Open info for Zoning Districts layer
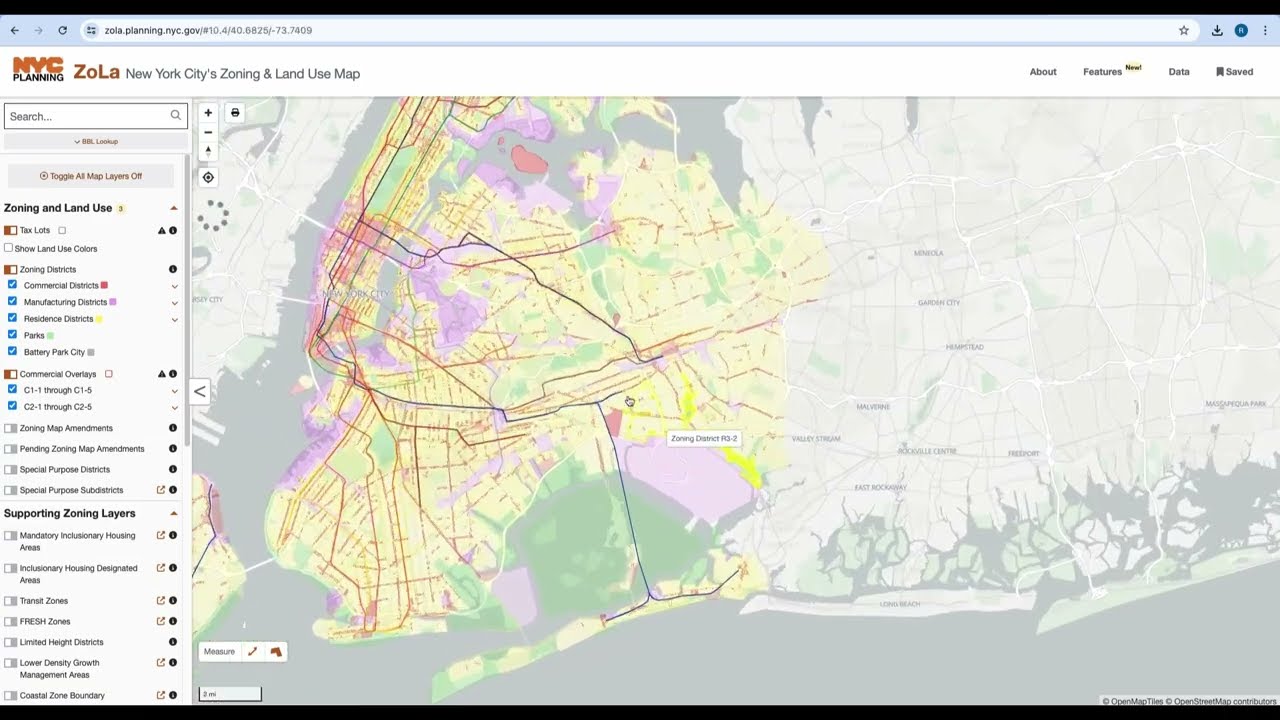 point(173,269)
